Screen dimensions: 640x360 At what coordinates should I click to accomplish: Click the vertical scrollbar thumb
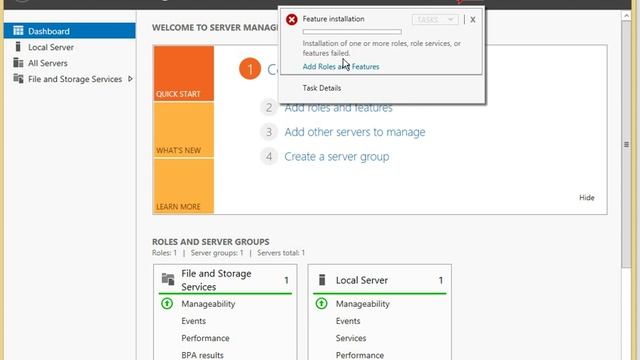coord(626,144)
